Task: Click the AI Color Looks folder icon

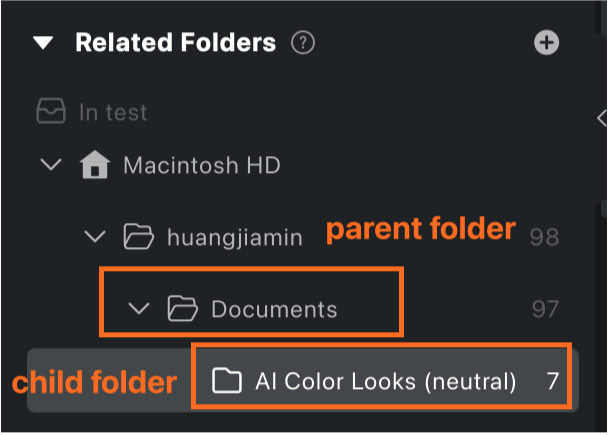Action: click(227, 381)
